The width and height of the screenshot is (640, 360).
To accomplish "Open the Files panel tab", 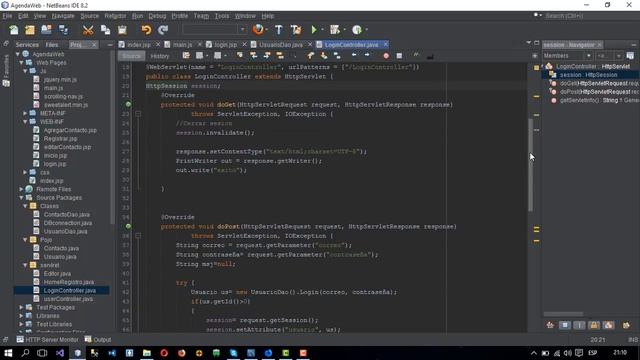I will pos(52,44).
